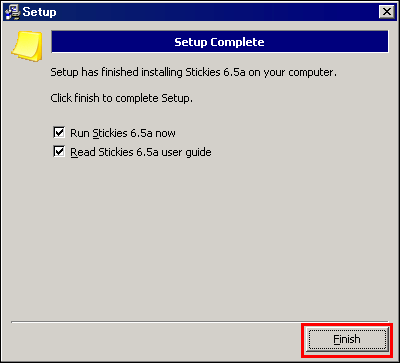Click the blank area left of the Finish button

pyautogui.click(x=157, y=339)
